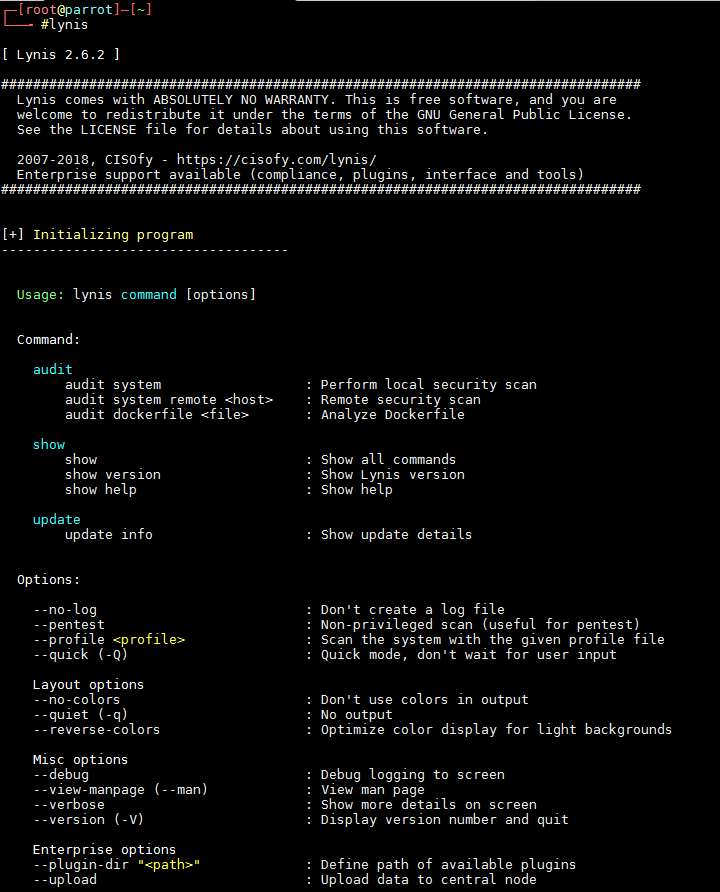This screenshot has width=720, height=892.
Task: Click 'ABSOLUTELY NO WARRANTY' notice line
Action: coord(317,100)
